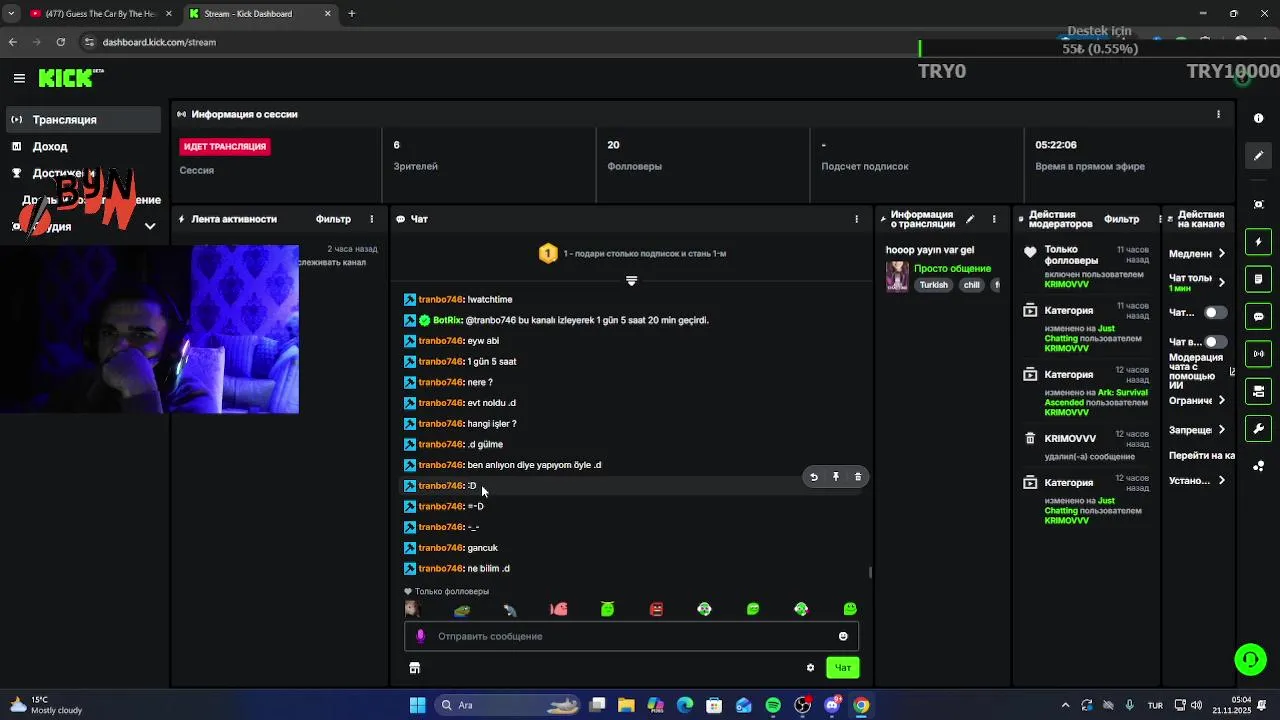Open the green support chat bubble
This screenshot has width=1280, height=720.
pyautogui.click(x=1250, y=659)
